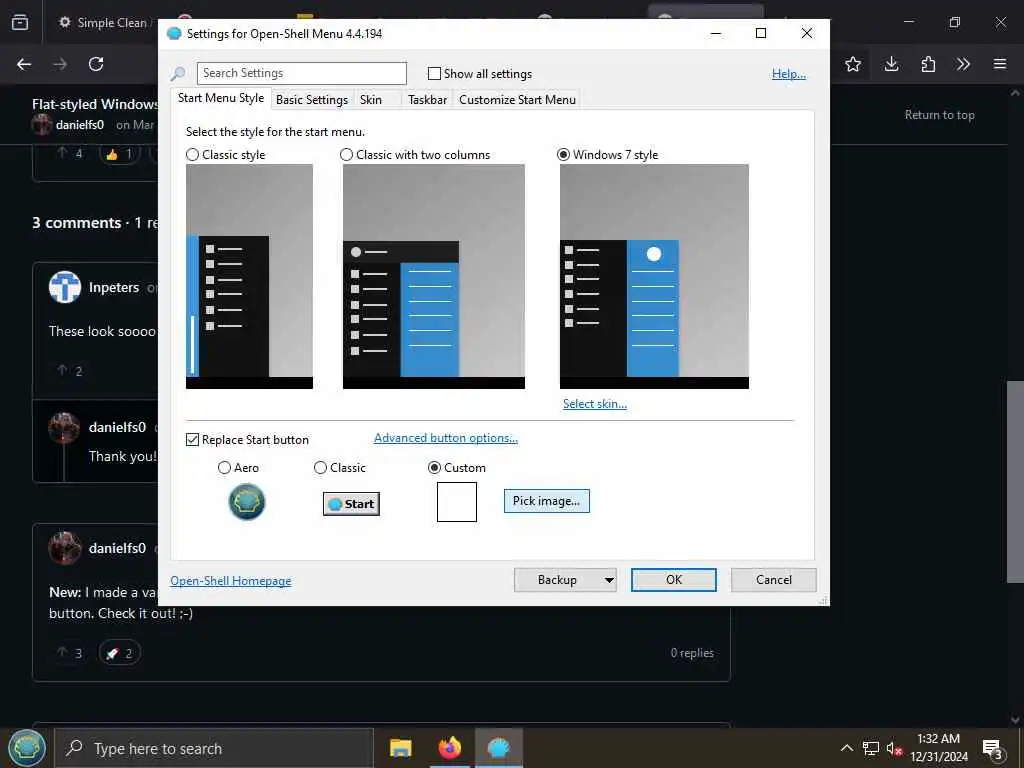This screenshot has height=768, width=1024.
Task: Click Return to top in browser page
Action: point(939,115)
